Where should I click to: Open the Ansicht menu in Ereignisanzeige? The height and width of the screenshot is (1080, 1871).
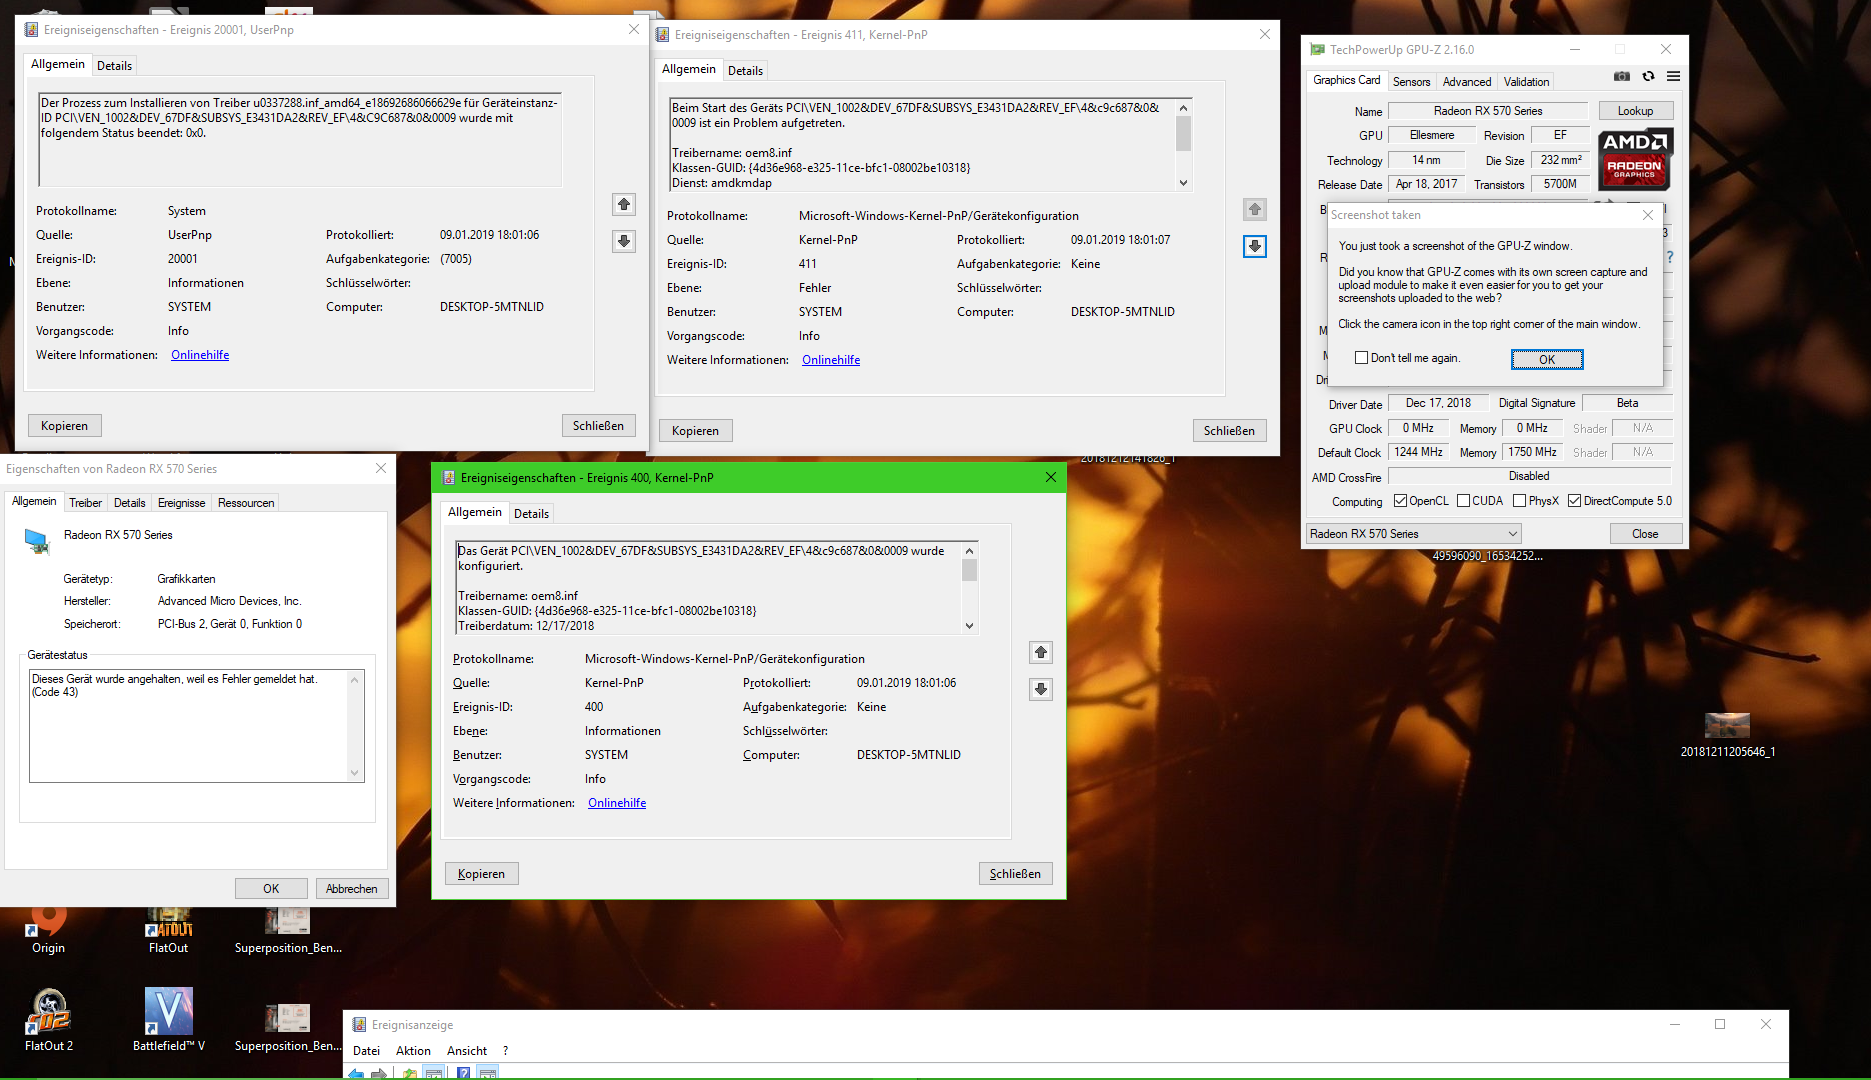(467, 1051)
